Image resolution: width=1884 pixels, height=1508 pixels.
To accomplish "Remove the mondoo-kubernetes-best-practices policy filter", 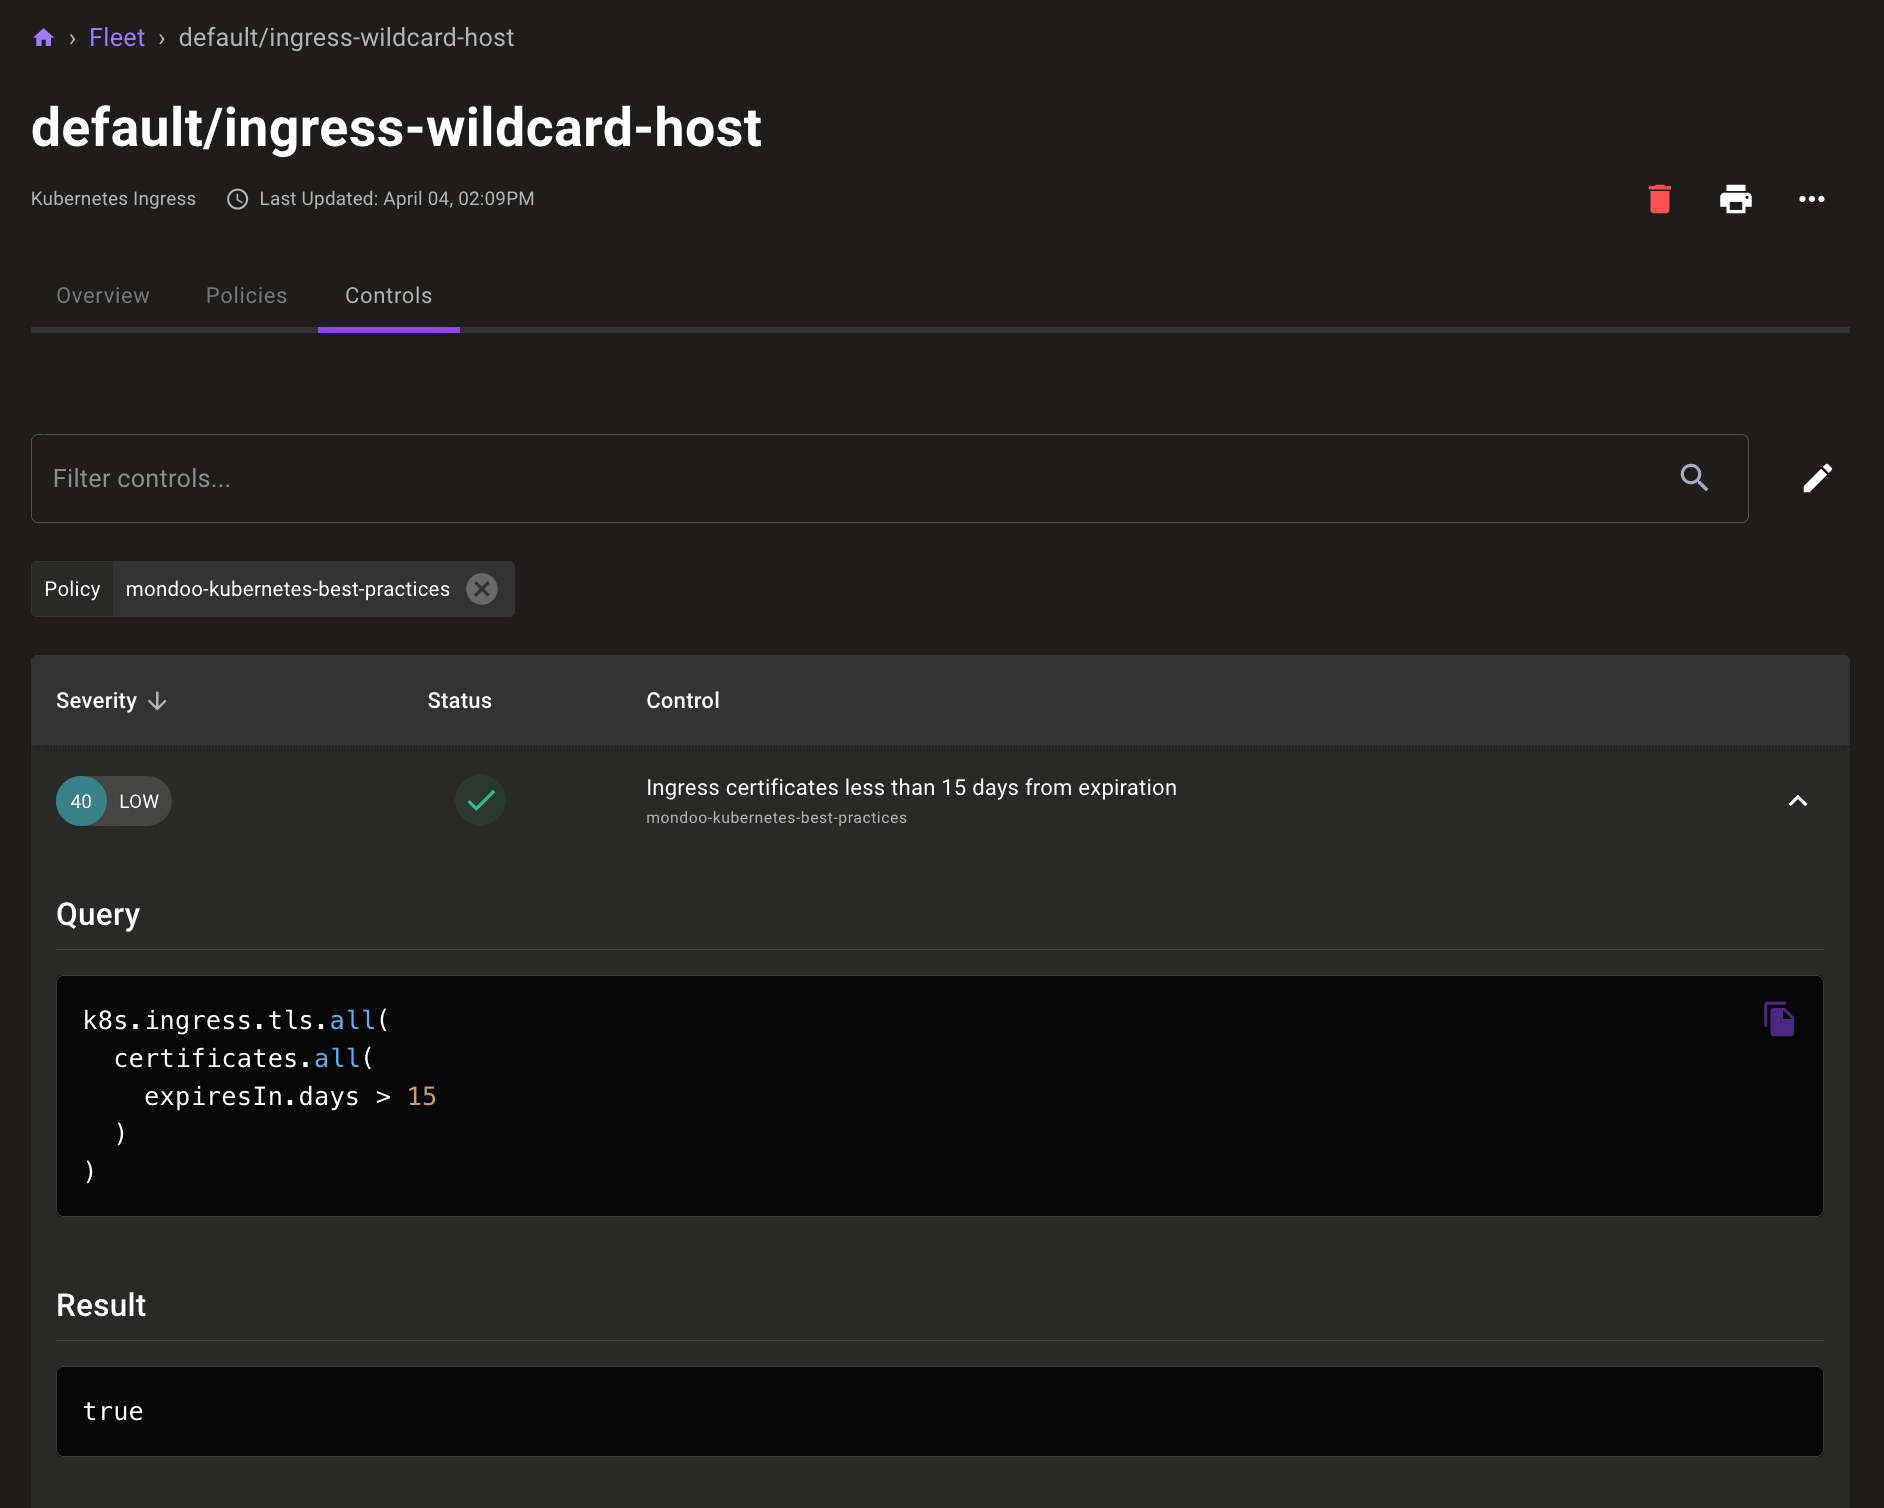I will pos(482,589).
